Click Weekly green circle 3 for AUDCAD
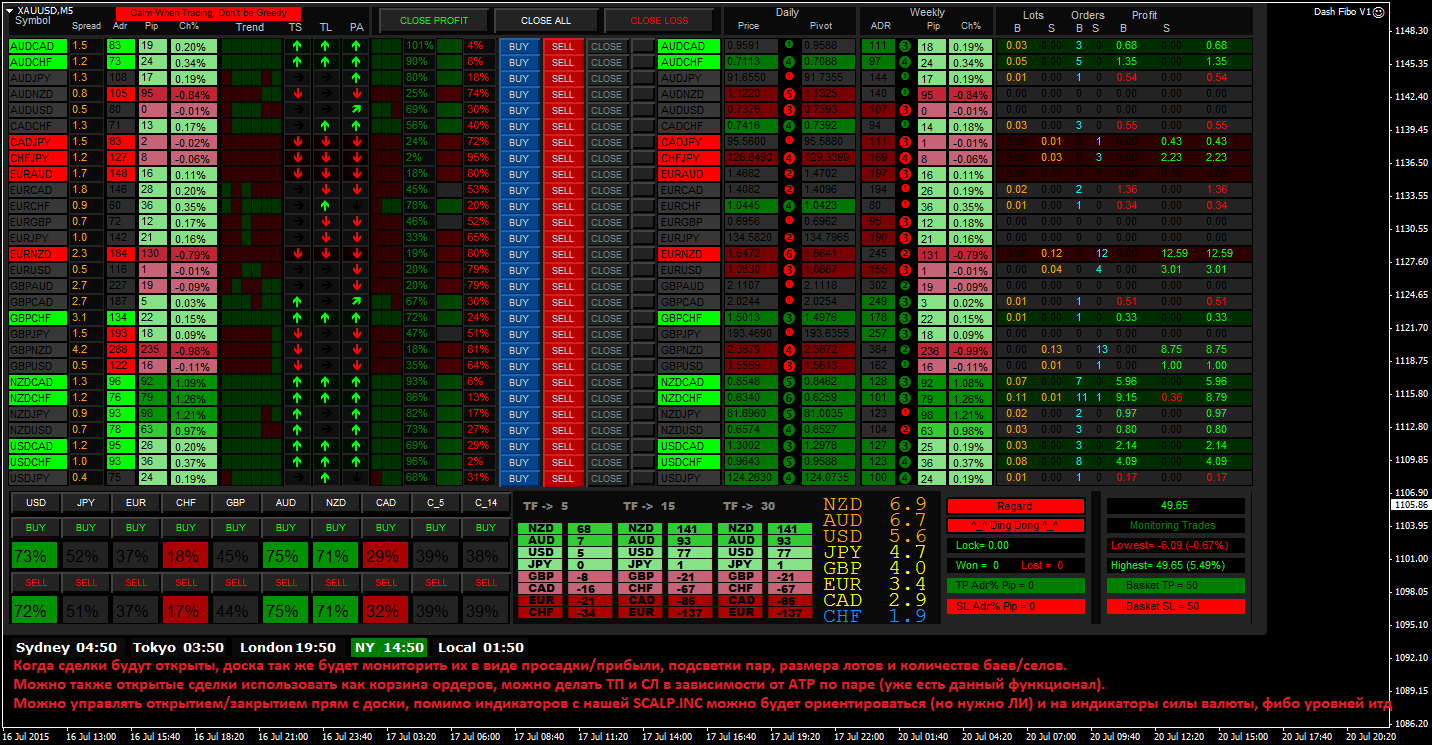This screenshot has height=745, width=1432. pos(904,46)
